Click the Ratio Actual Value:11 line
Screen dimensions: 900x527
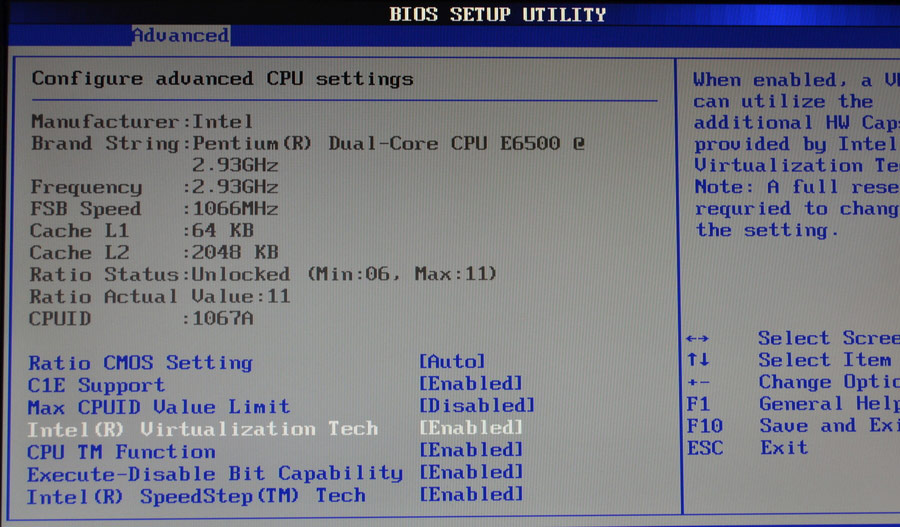point(160,297)
